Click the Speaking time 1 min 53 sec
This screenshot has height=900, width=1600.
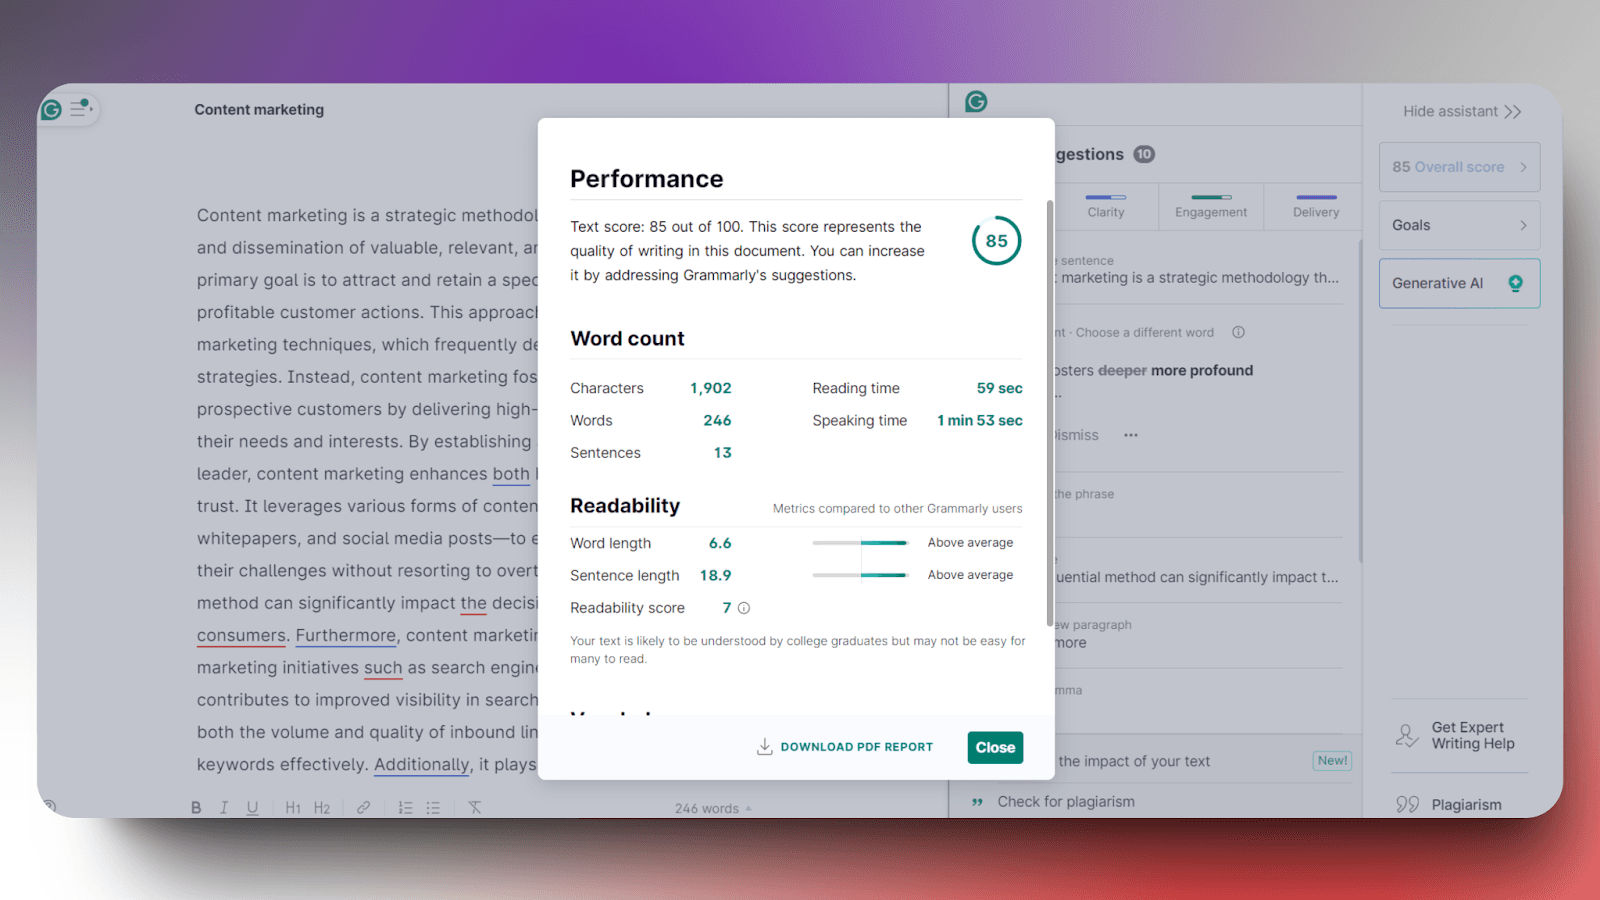[980, 420]
